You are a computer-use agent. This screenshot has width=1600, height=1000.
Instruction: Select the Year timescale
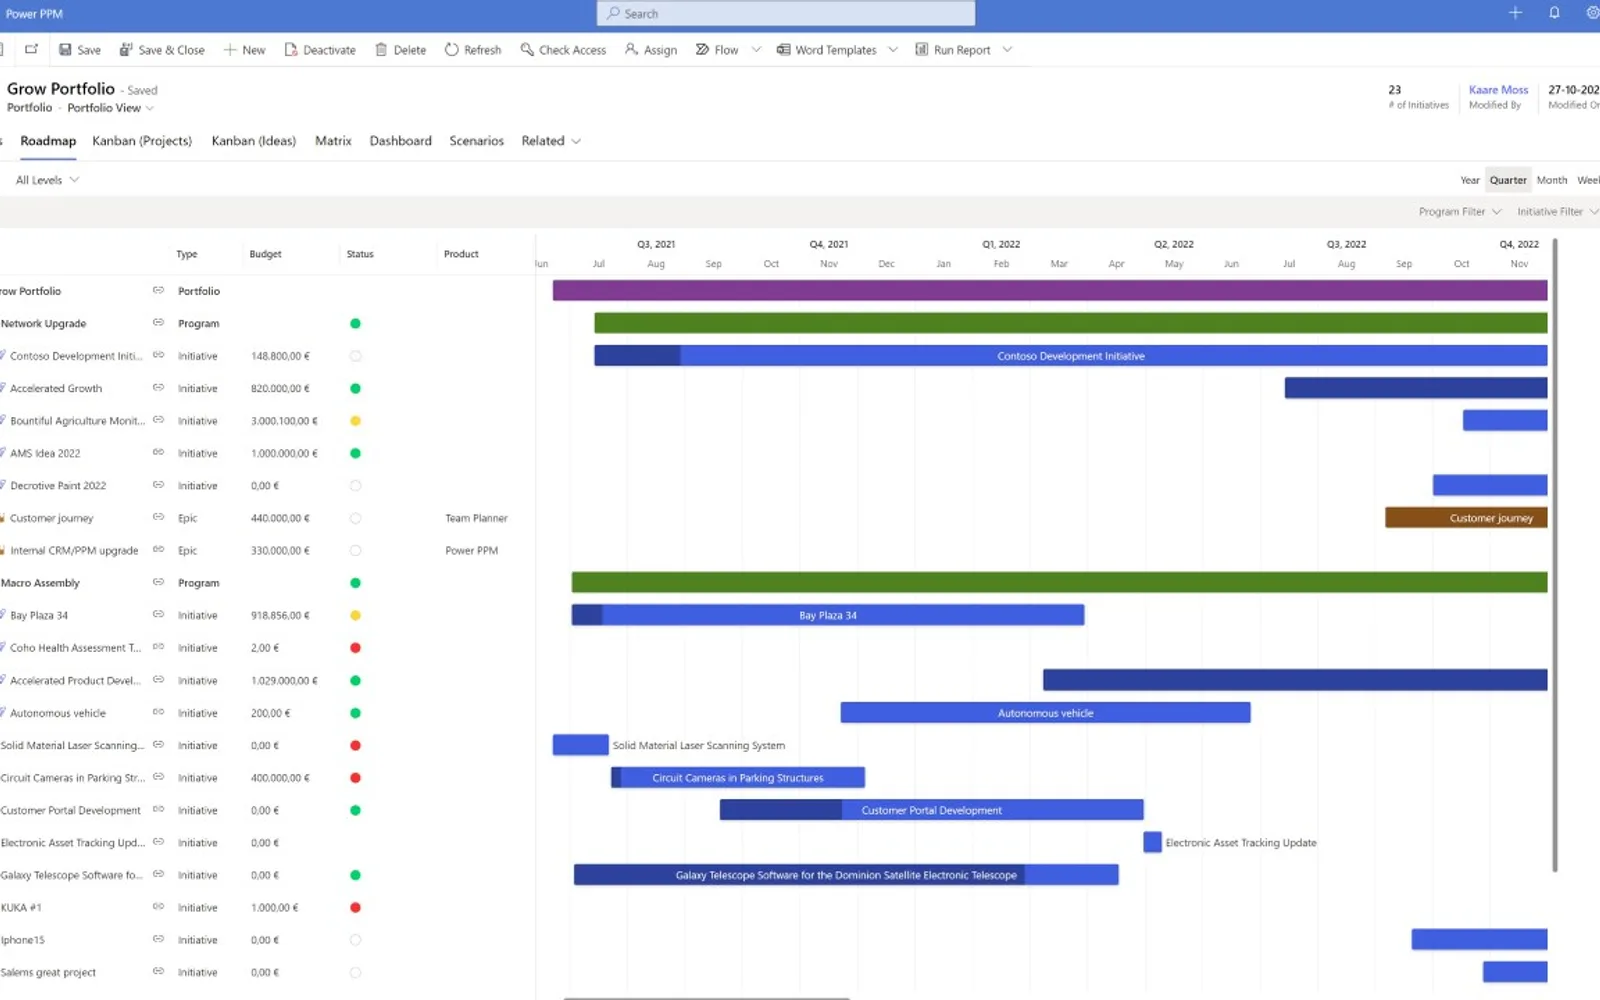[1469, 180]
